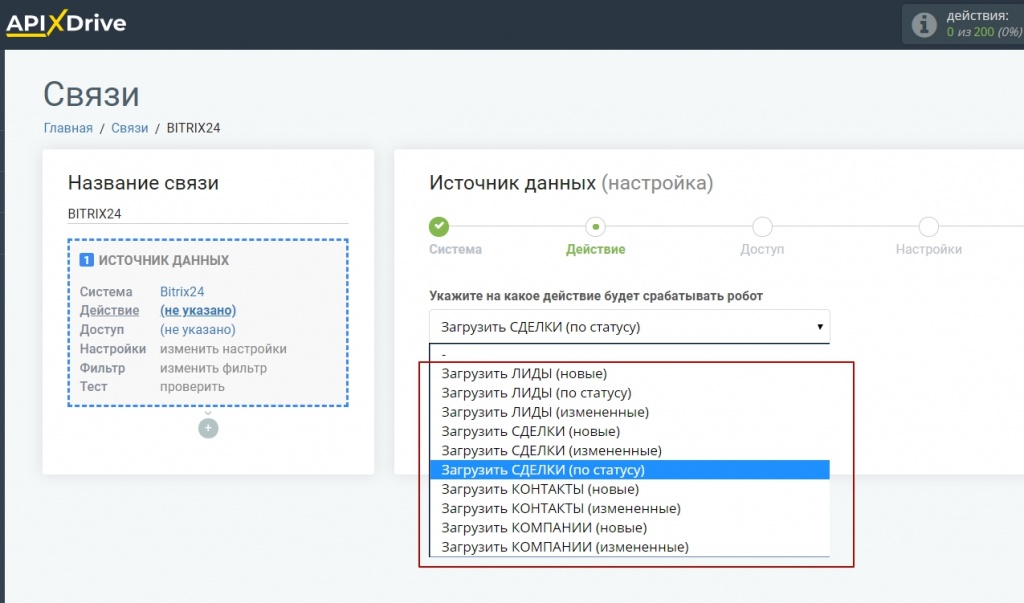This screenshot has width=1024, height=603.
Task: Open the actions info icon
Action: pos(923,25)
